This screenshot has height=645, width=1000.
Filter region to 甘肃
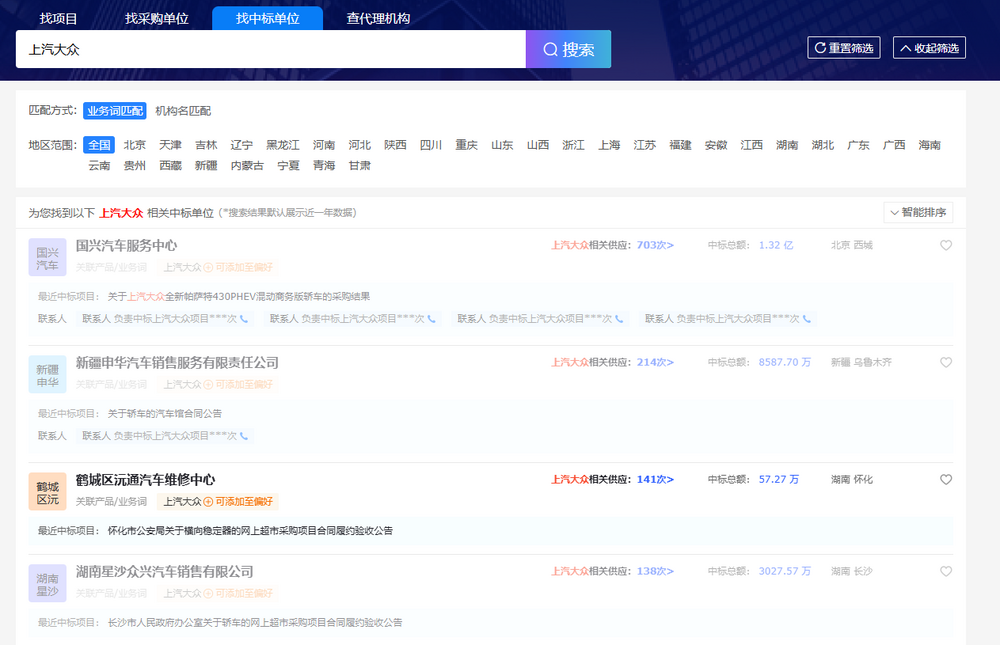click(360, 165)
